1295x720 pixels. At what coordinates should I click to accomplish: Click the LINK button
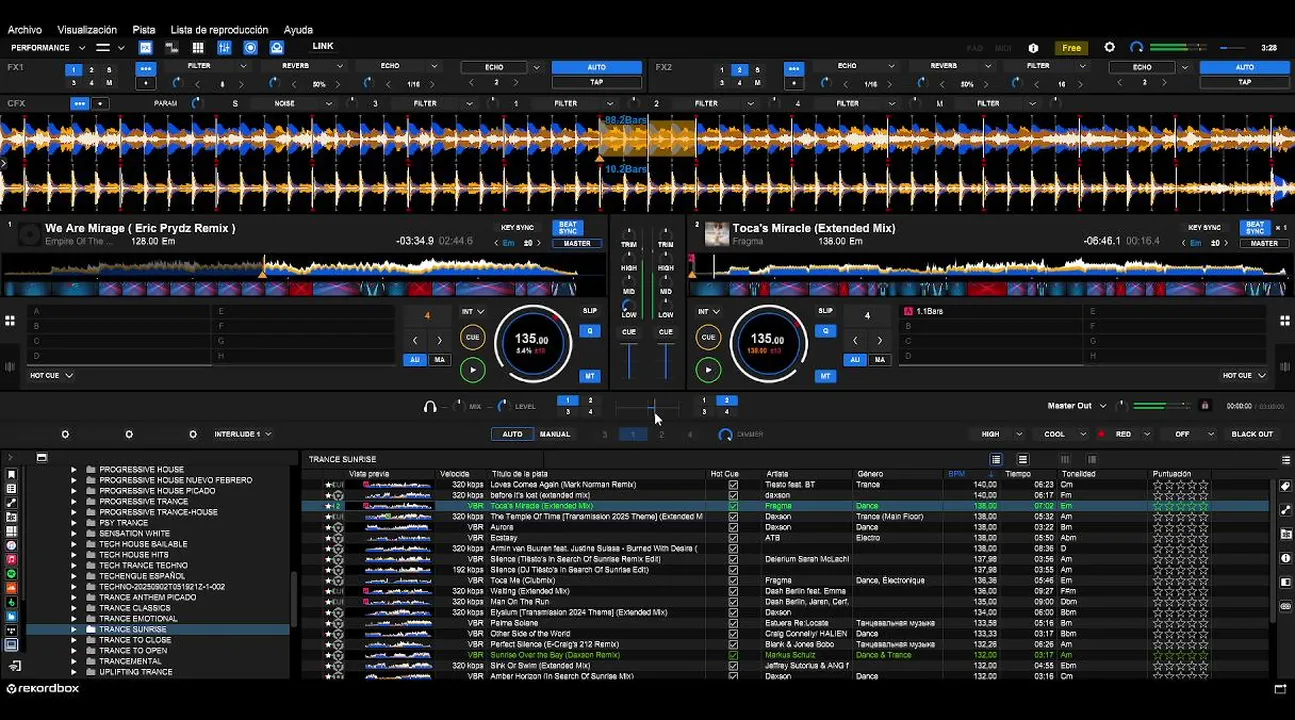[x=323, y=46]
